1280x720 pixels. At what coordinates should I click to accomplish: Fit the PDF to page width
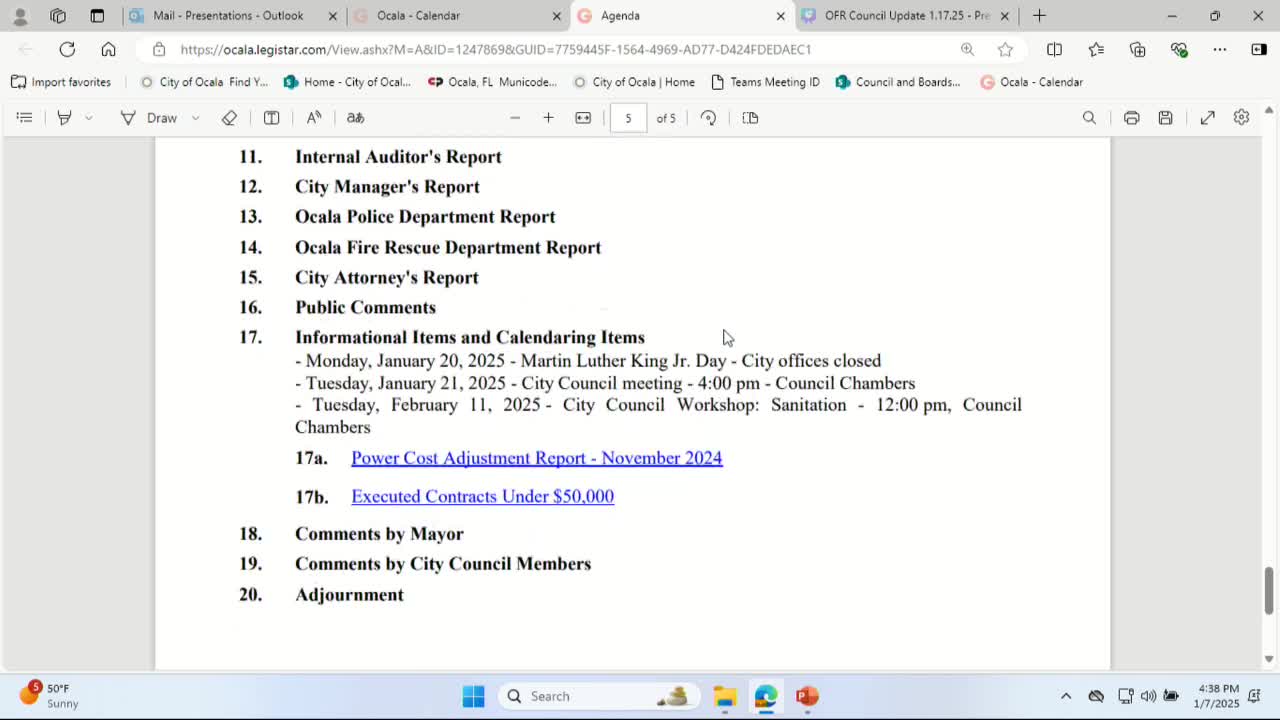pos(583,117)
